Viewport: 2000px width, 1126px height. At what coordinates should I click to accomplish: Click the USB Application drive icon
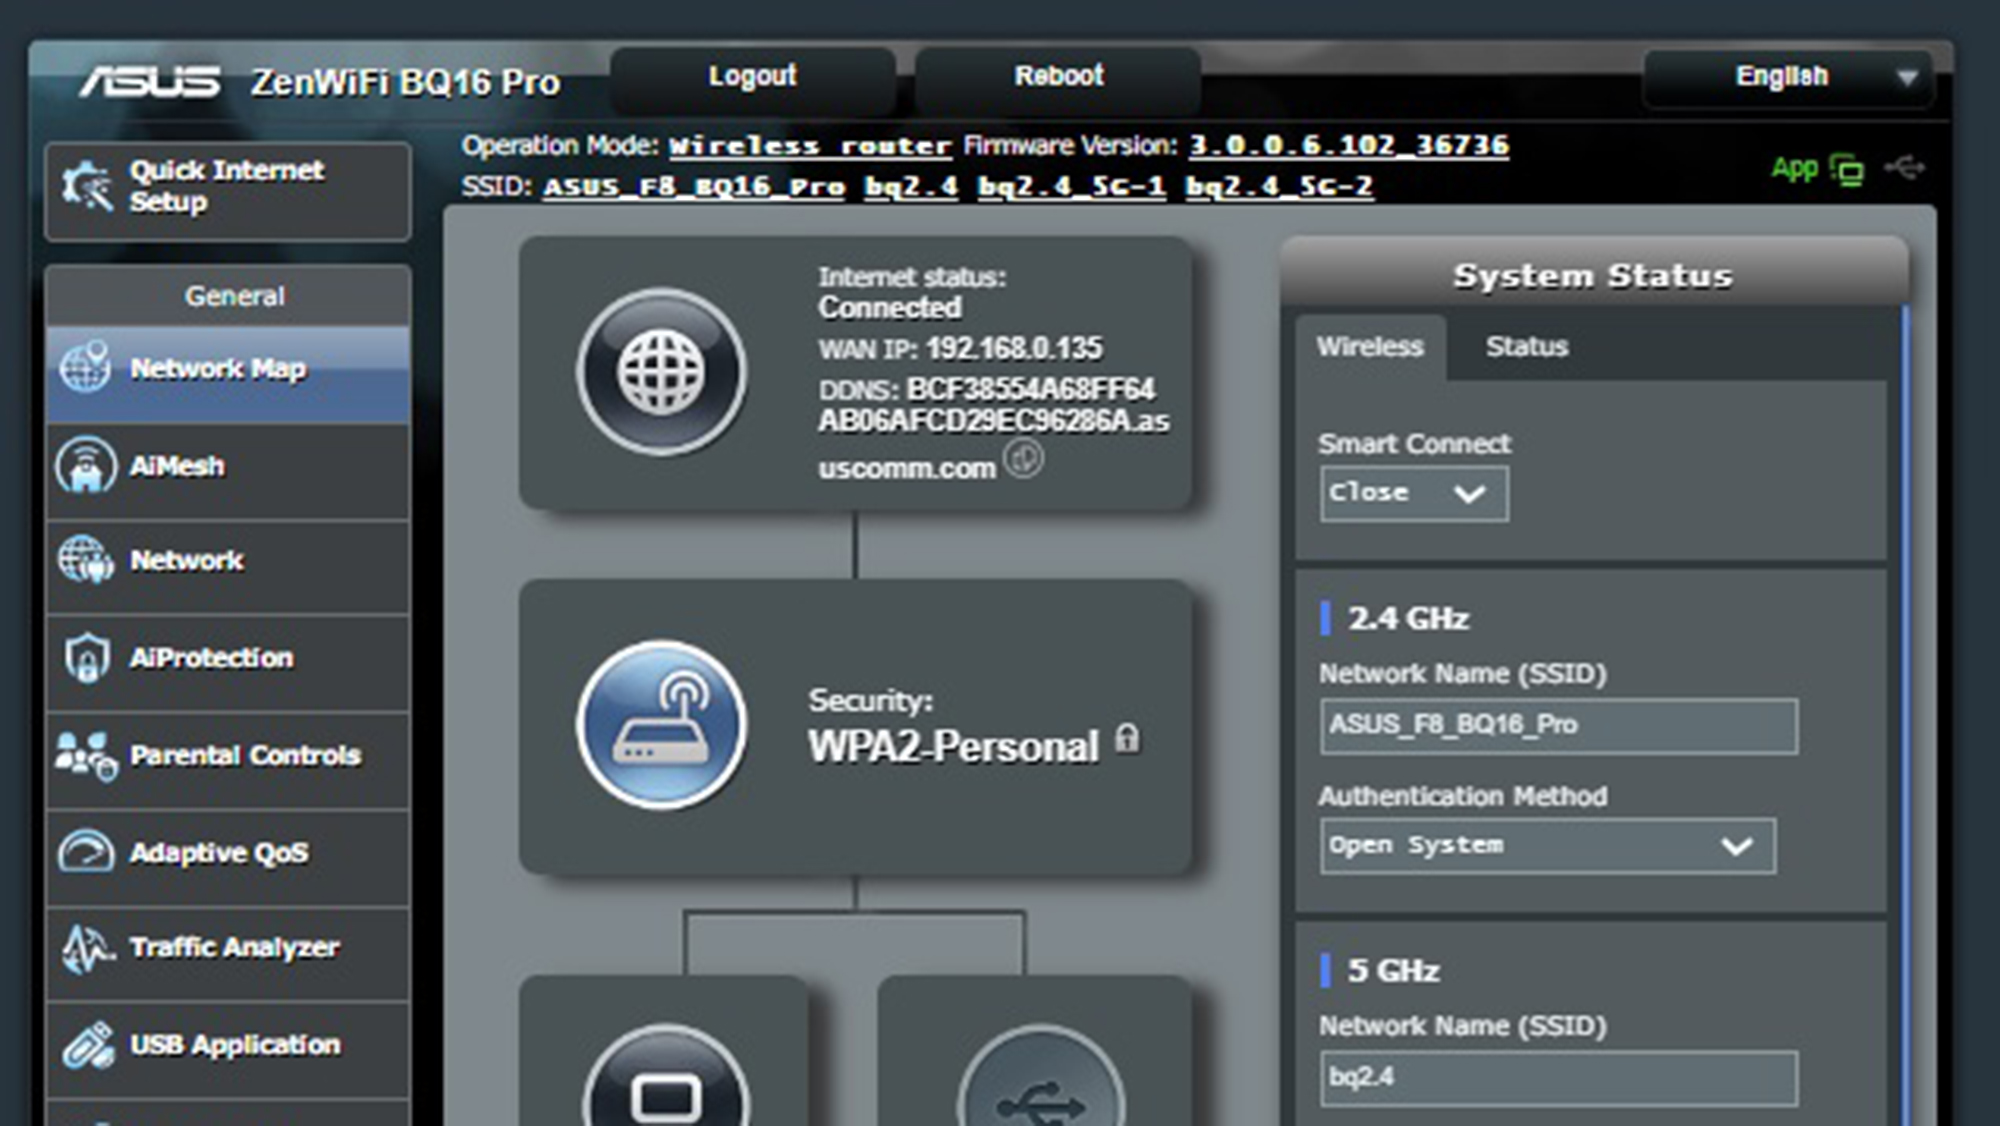click(88, 1045)
